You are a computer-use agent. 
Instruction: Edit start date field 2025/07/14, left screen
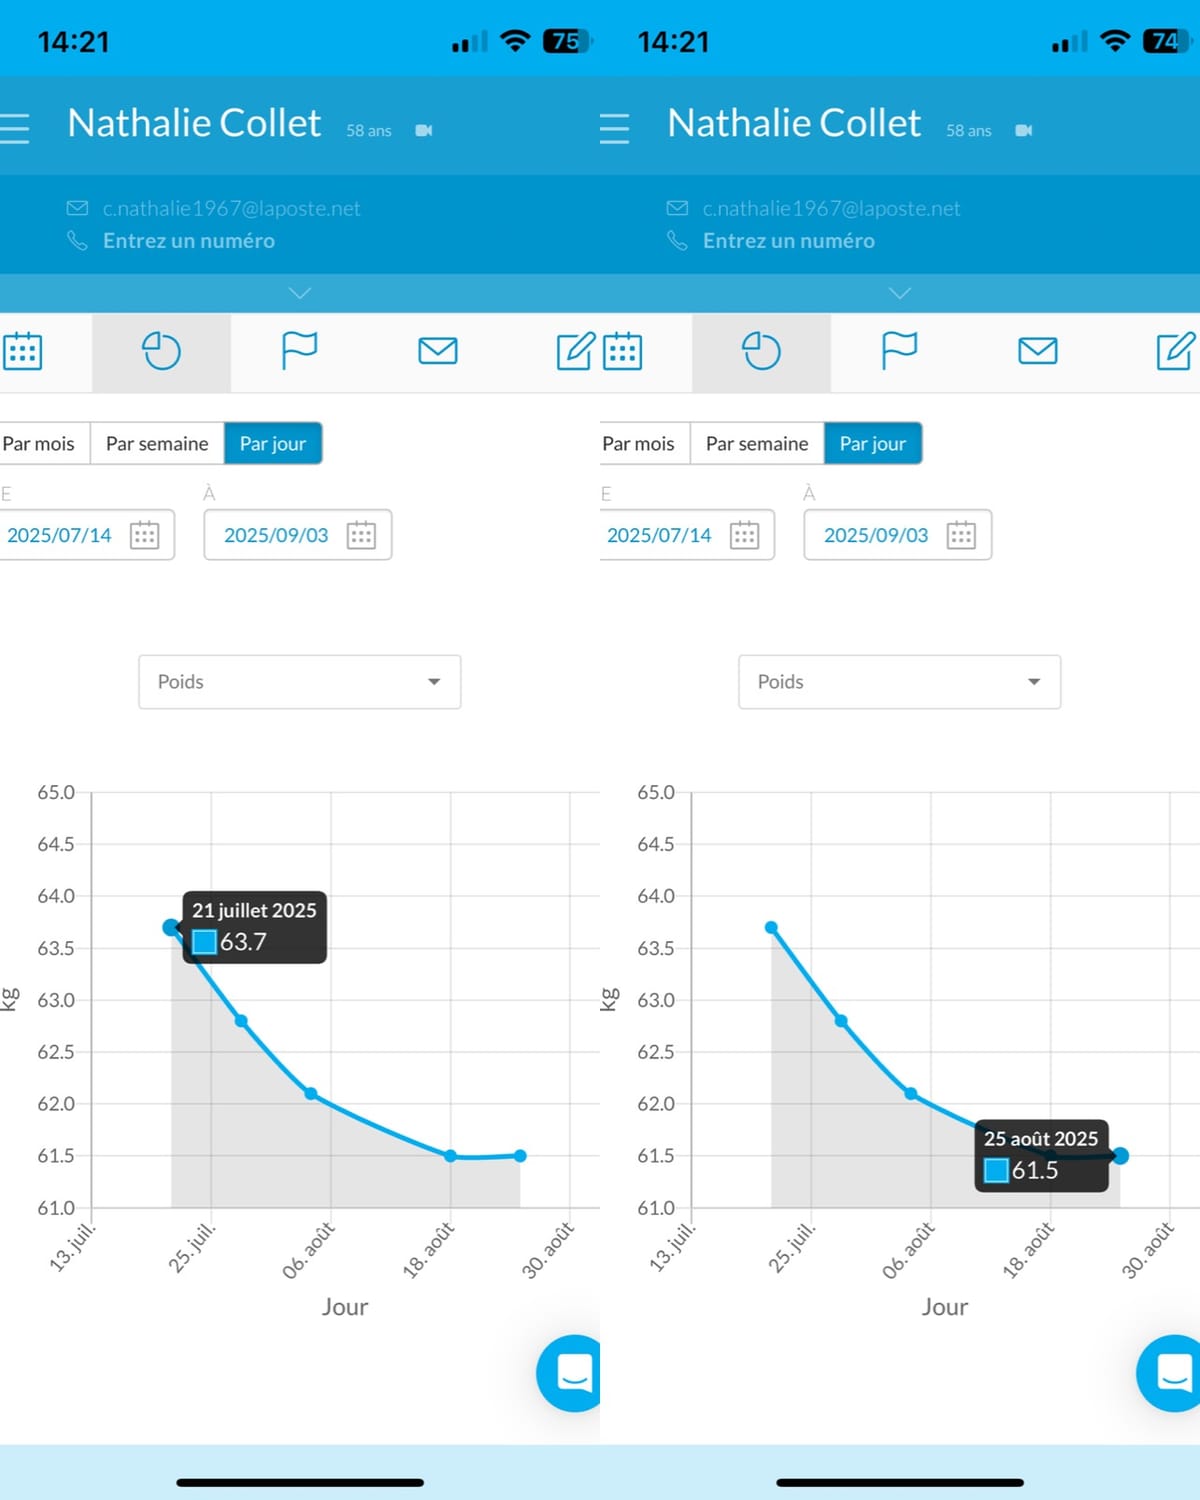coord(86,535)
